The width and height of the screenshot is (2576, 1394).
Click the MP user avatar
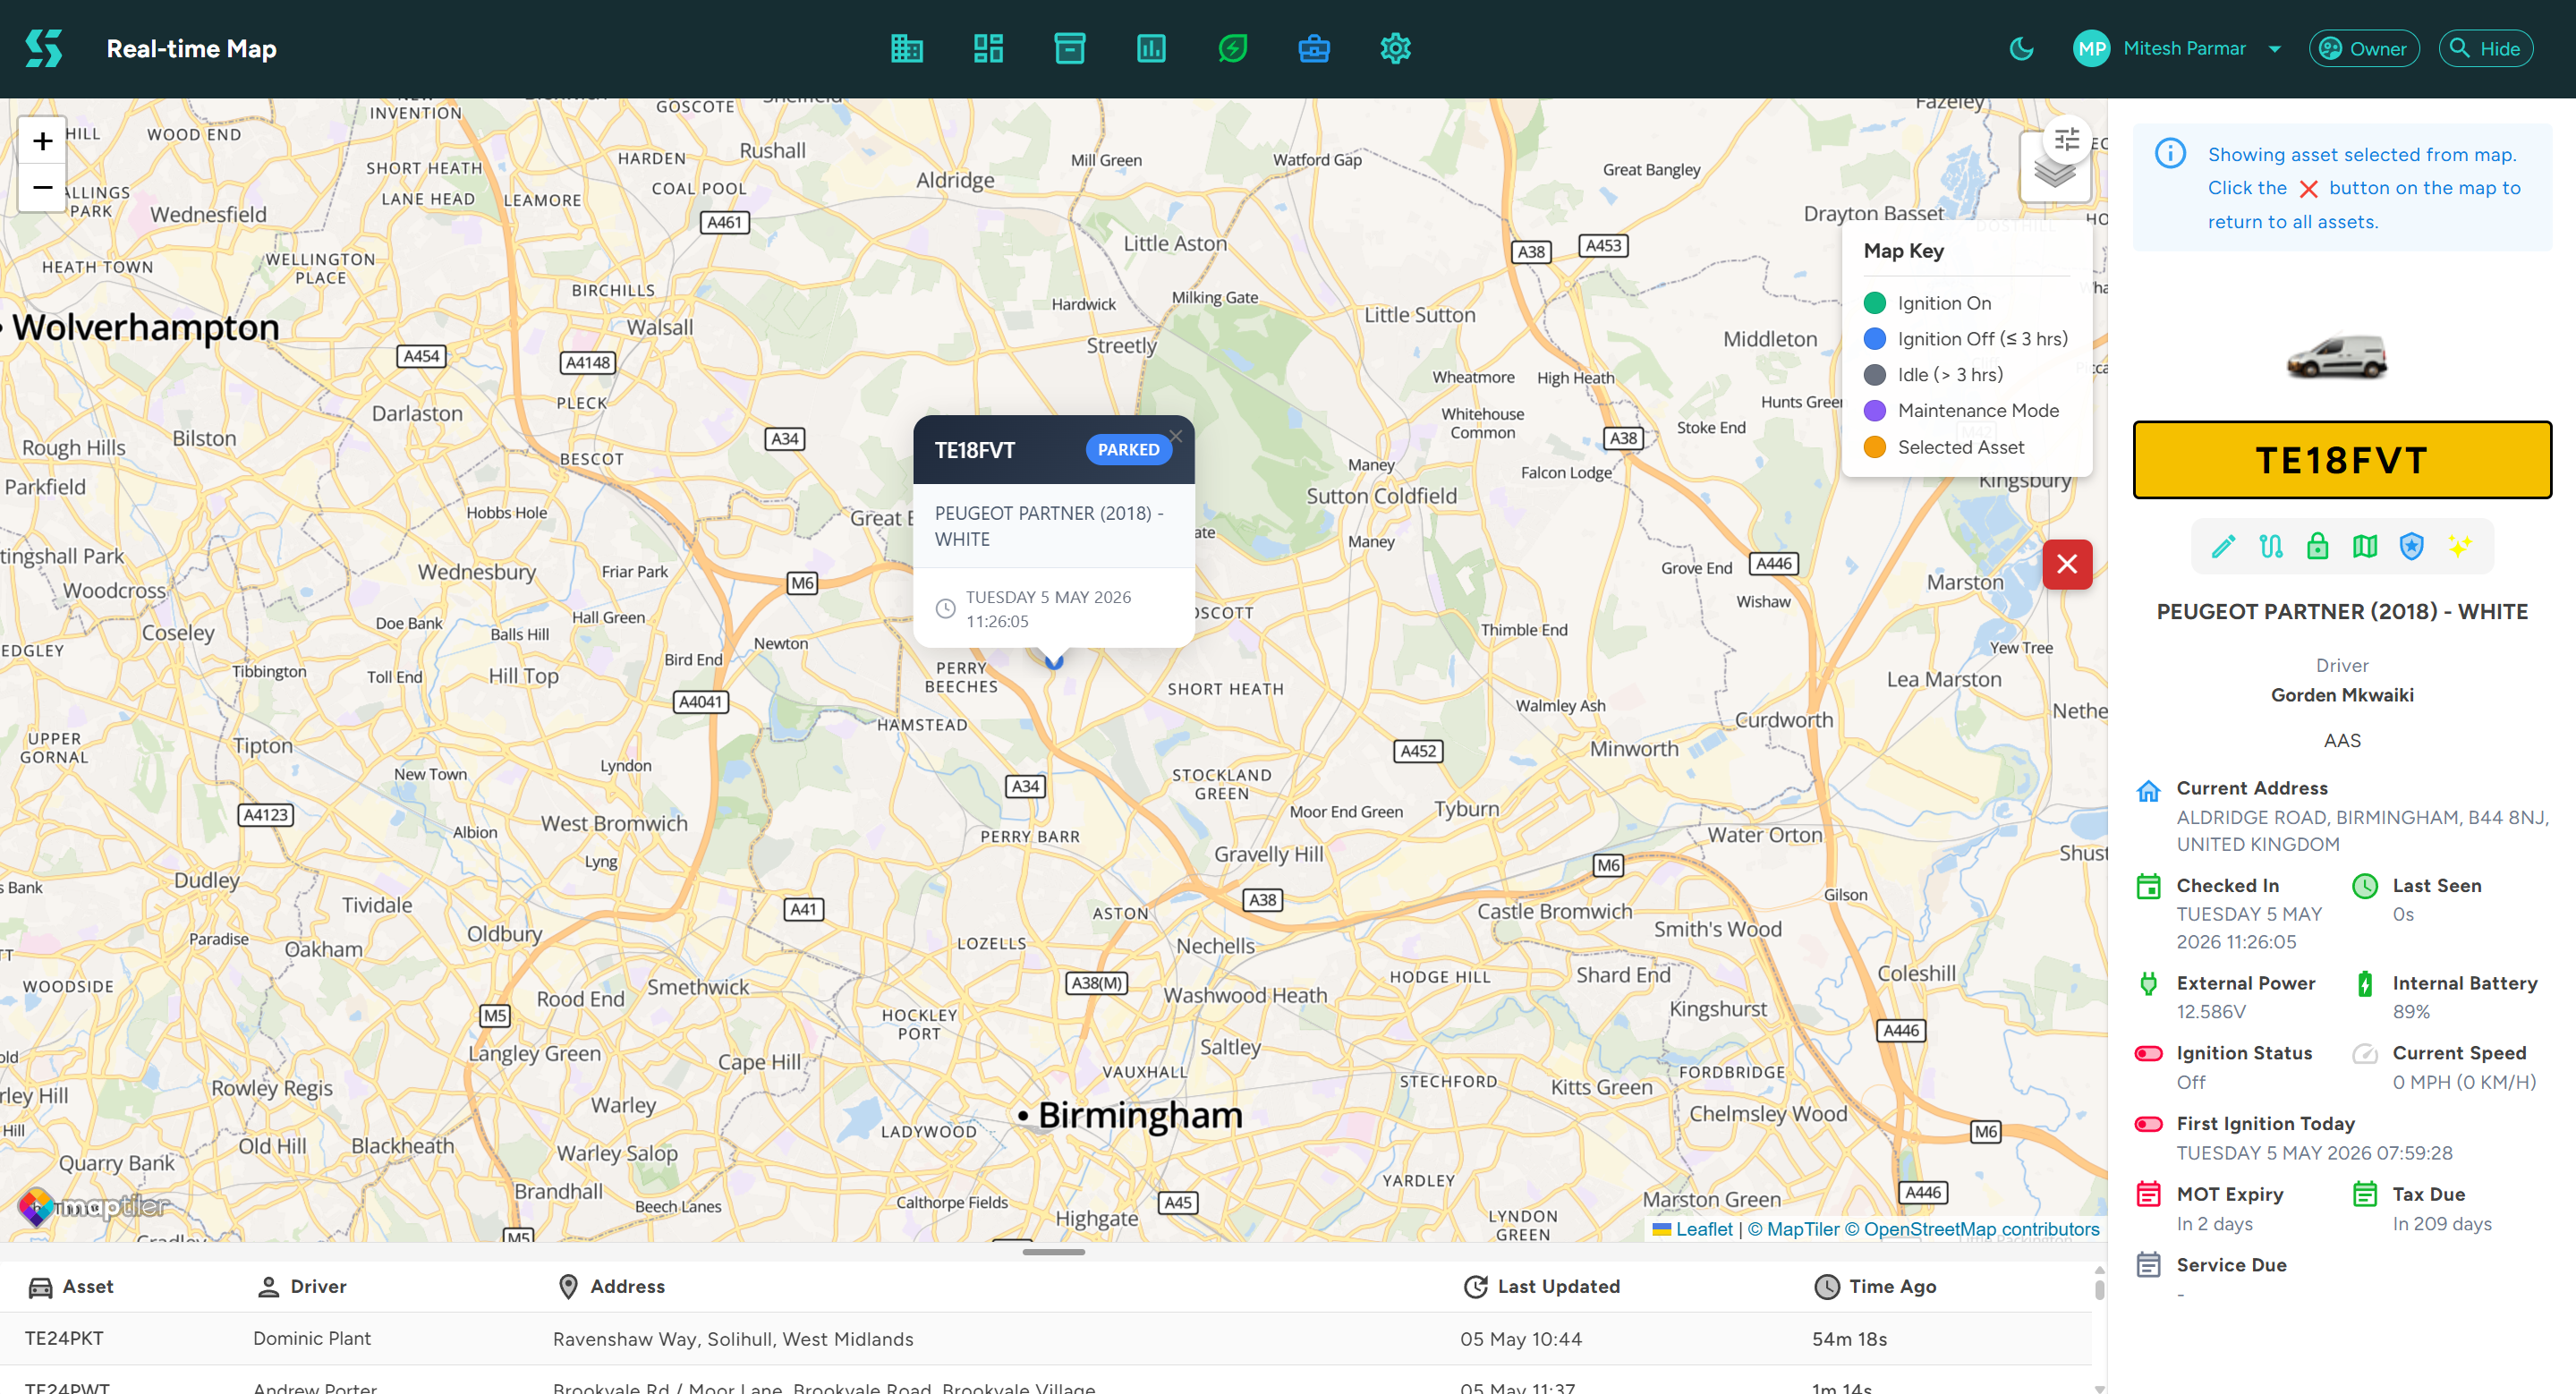tap(2091, 48)
